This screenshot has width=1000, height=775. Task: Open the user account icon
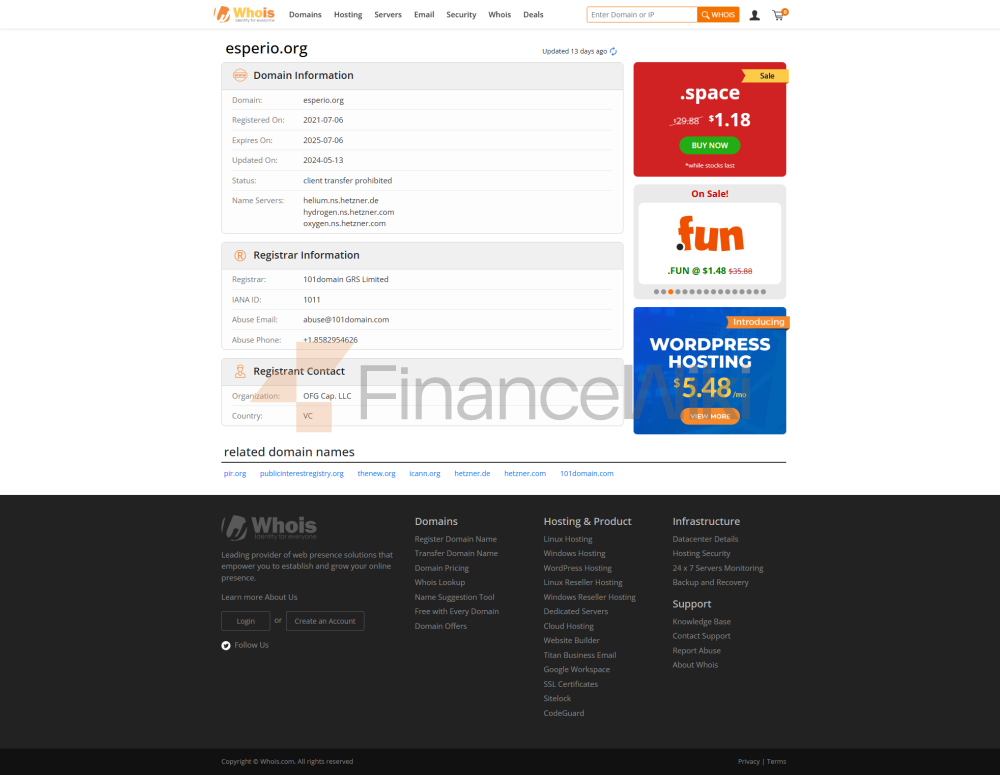[x=754, y=15]
